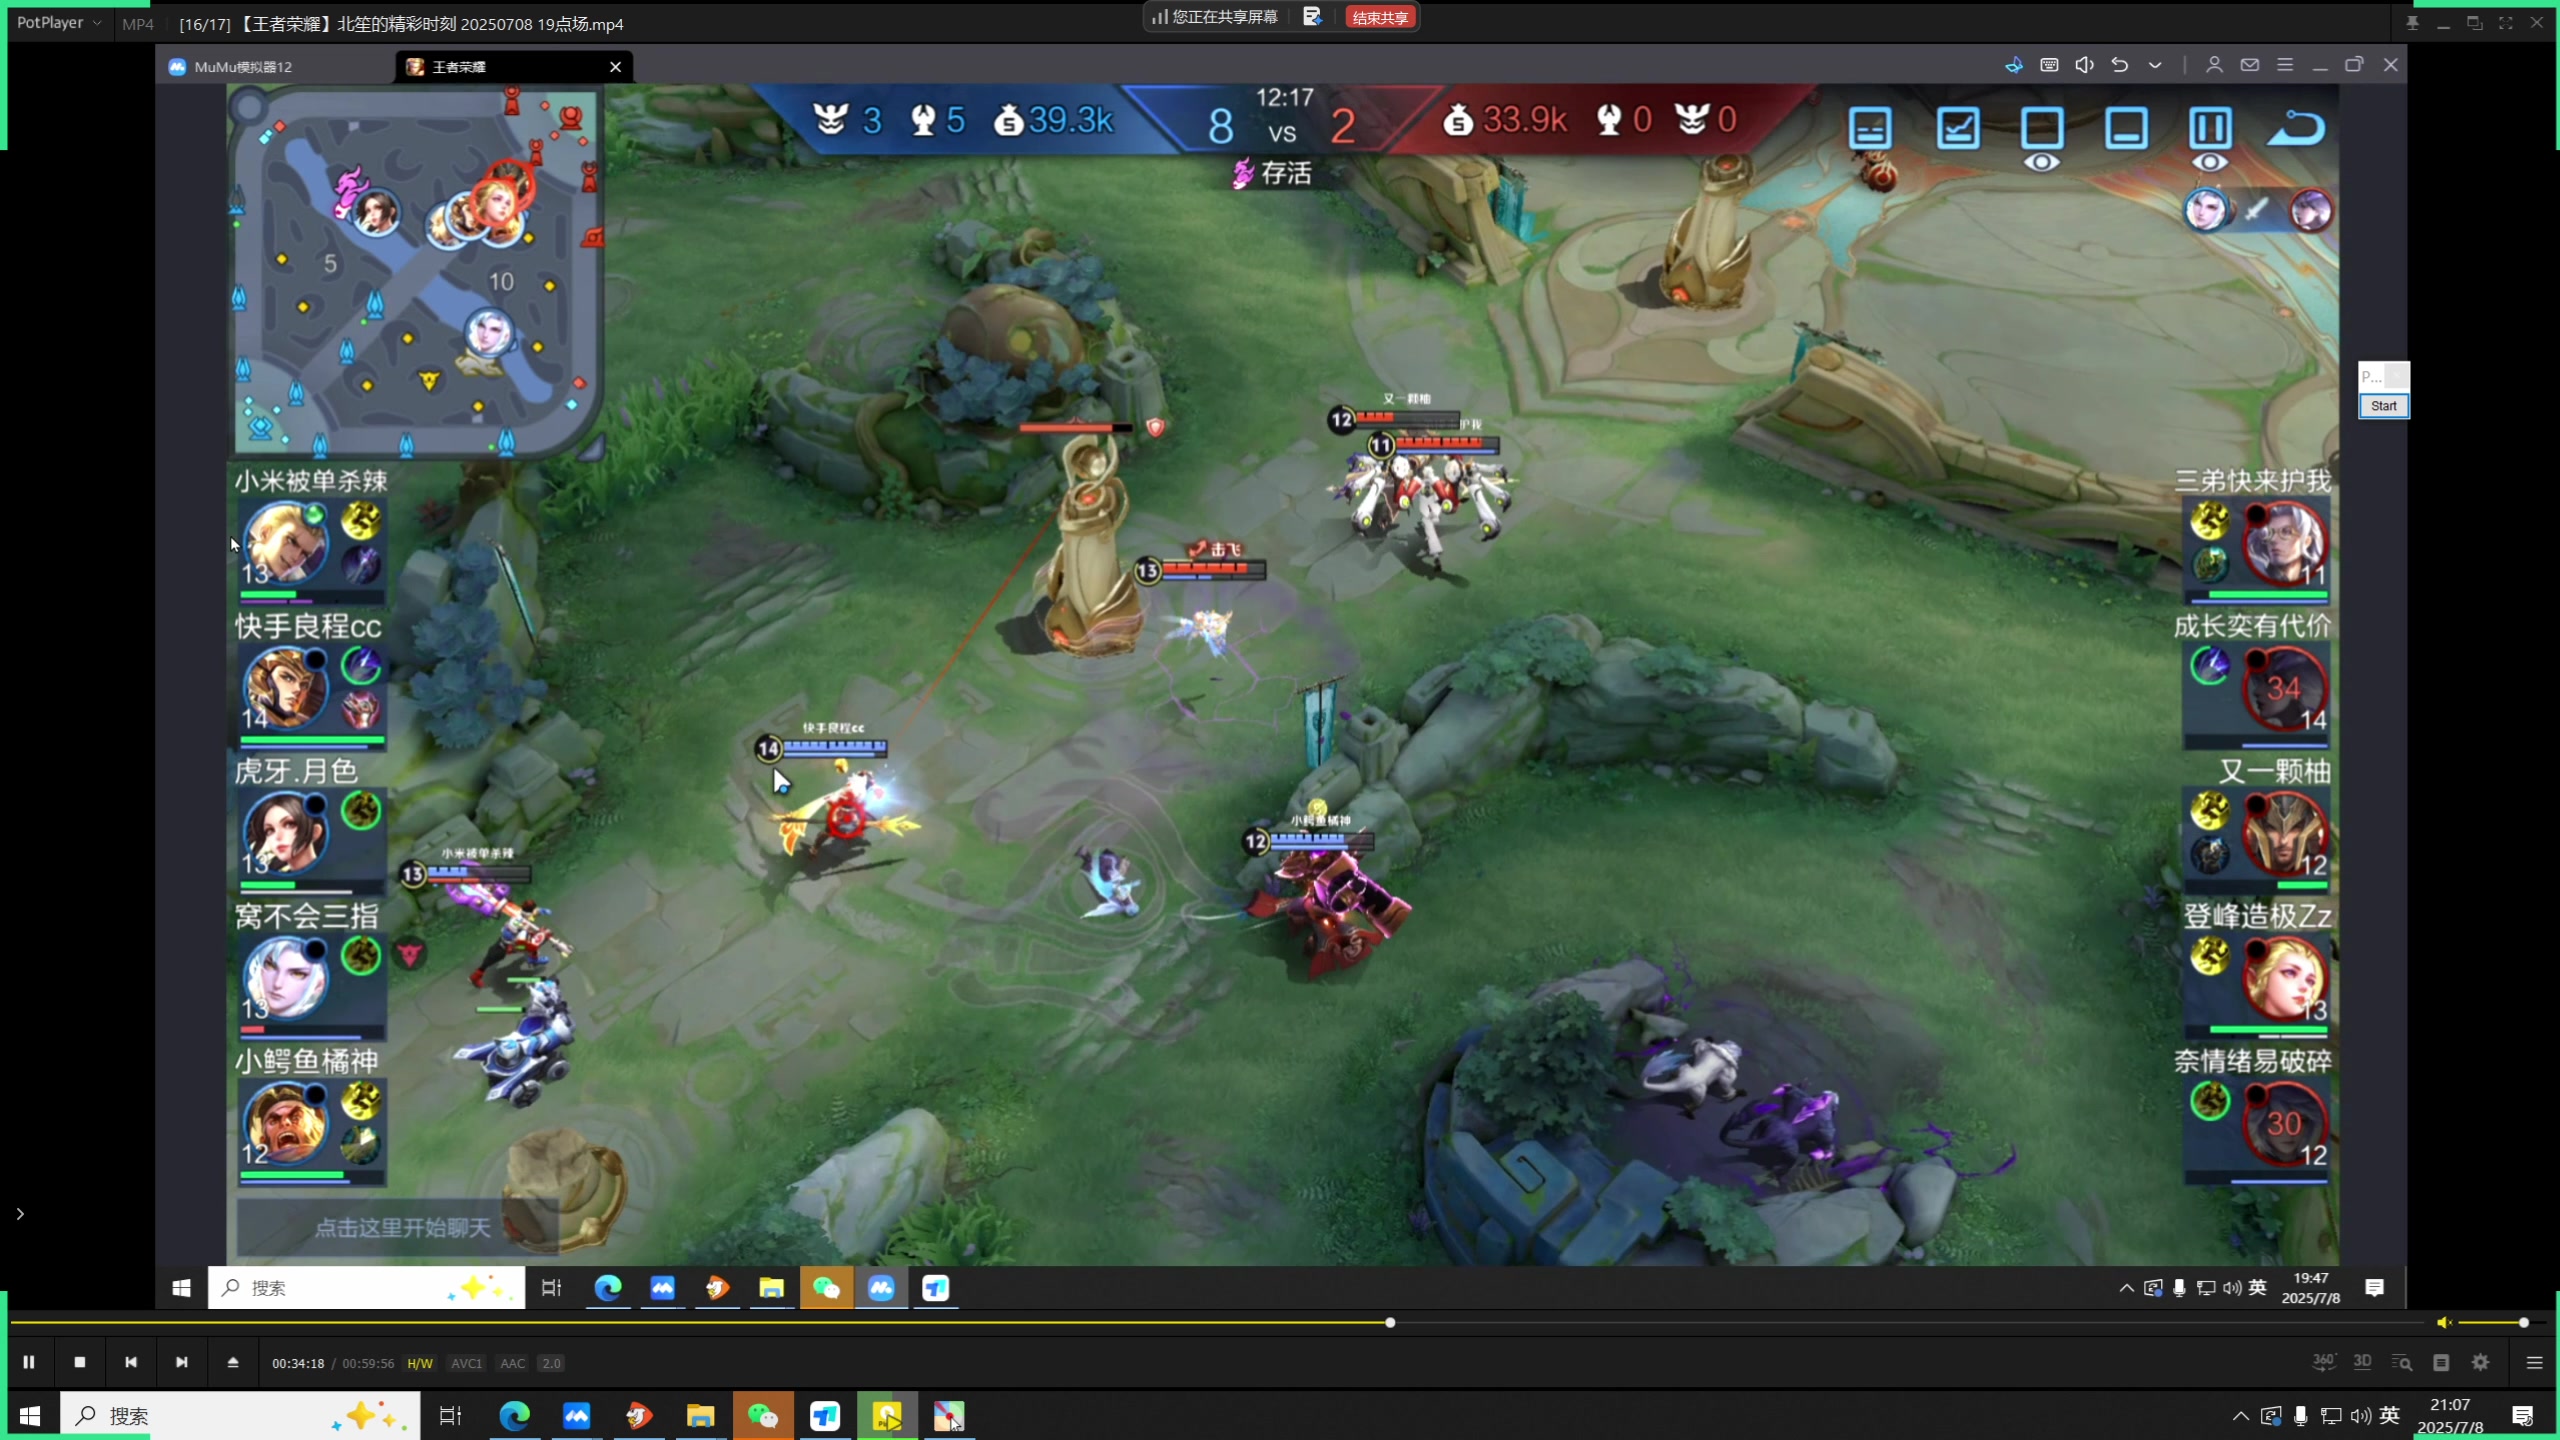The image size is (2560, 1440).
Task: Open PotPlayer settings gear
Action: 2481,1362
